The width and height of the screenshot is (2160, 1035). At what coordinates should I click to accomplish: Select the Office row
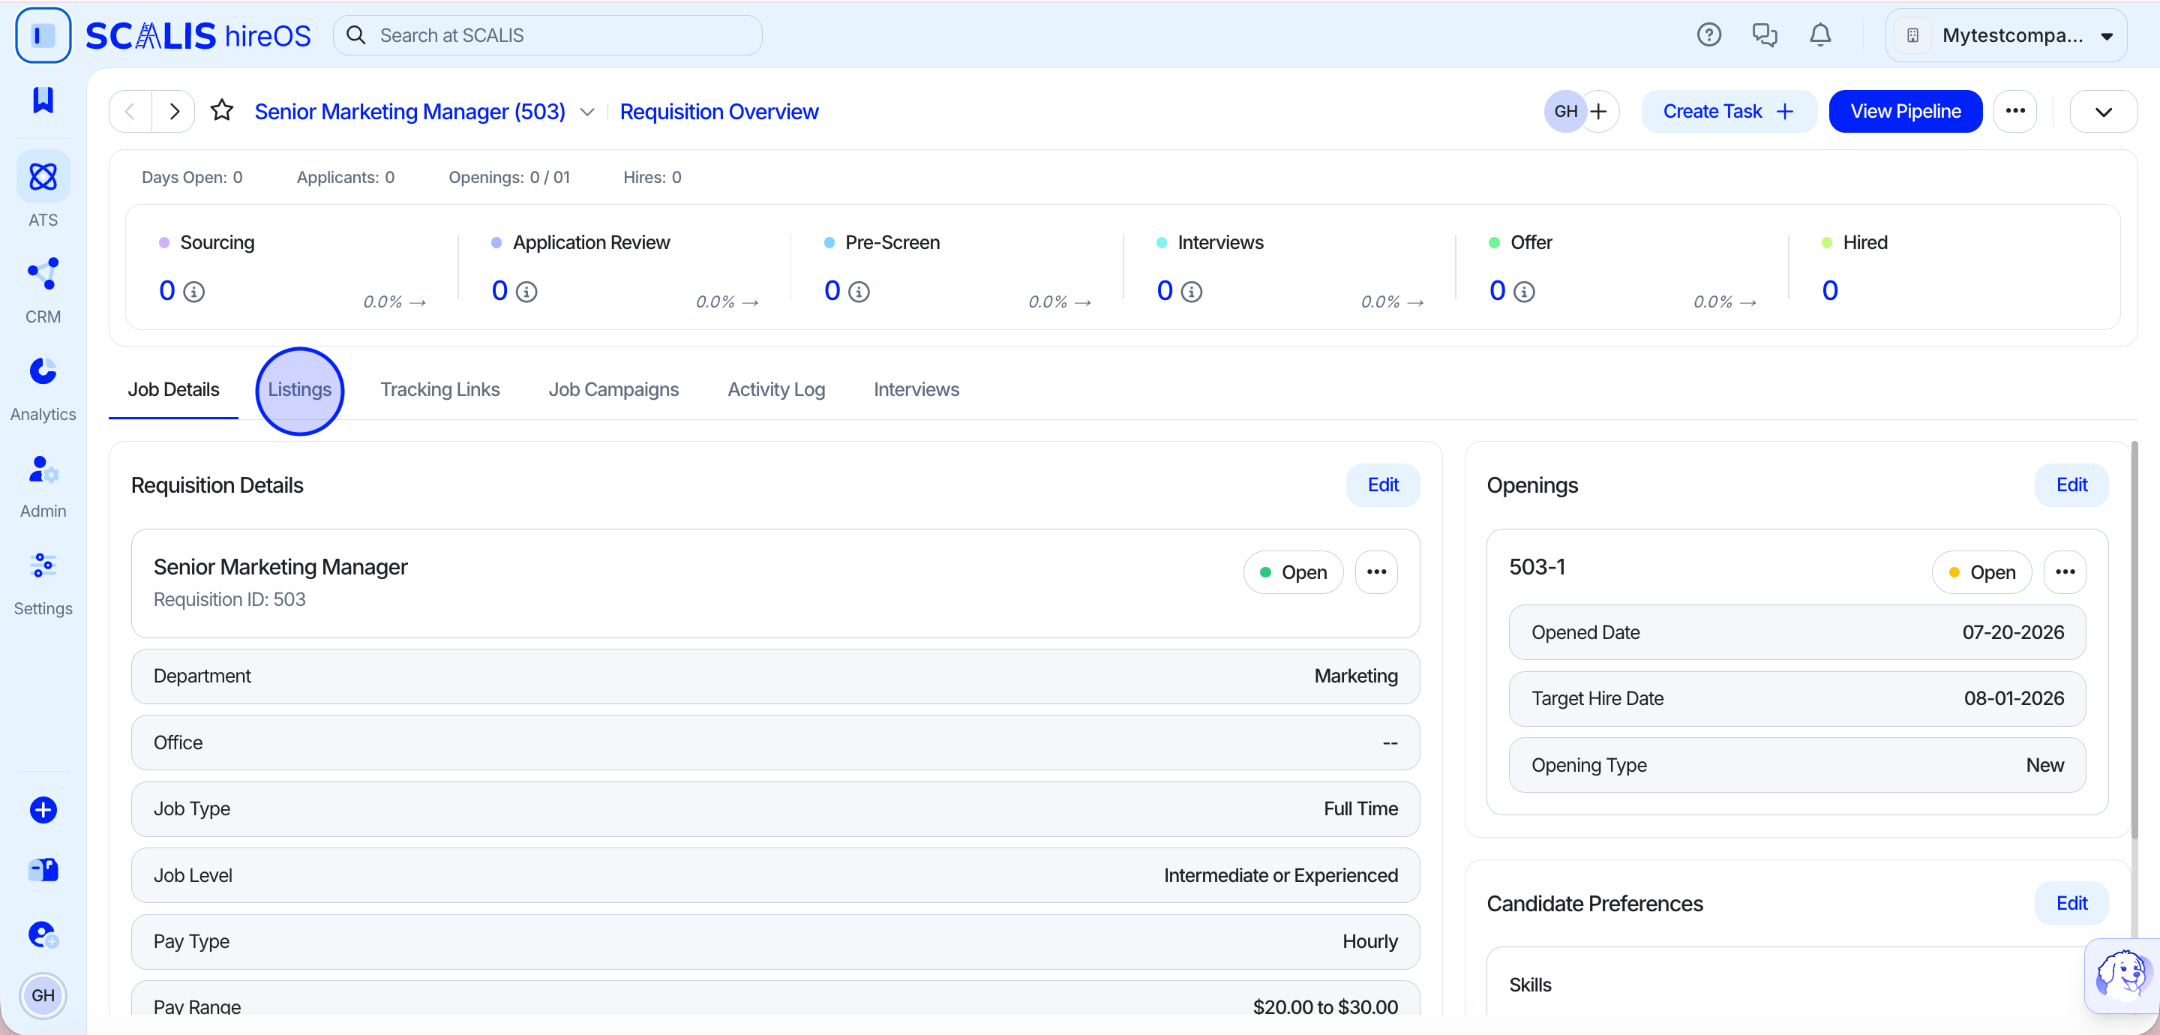pos(775,742)
